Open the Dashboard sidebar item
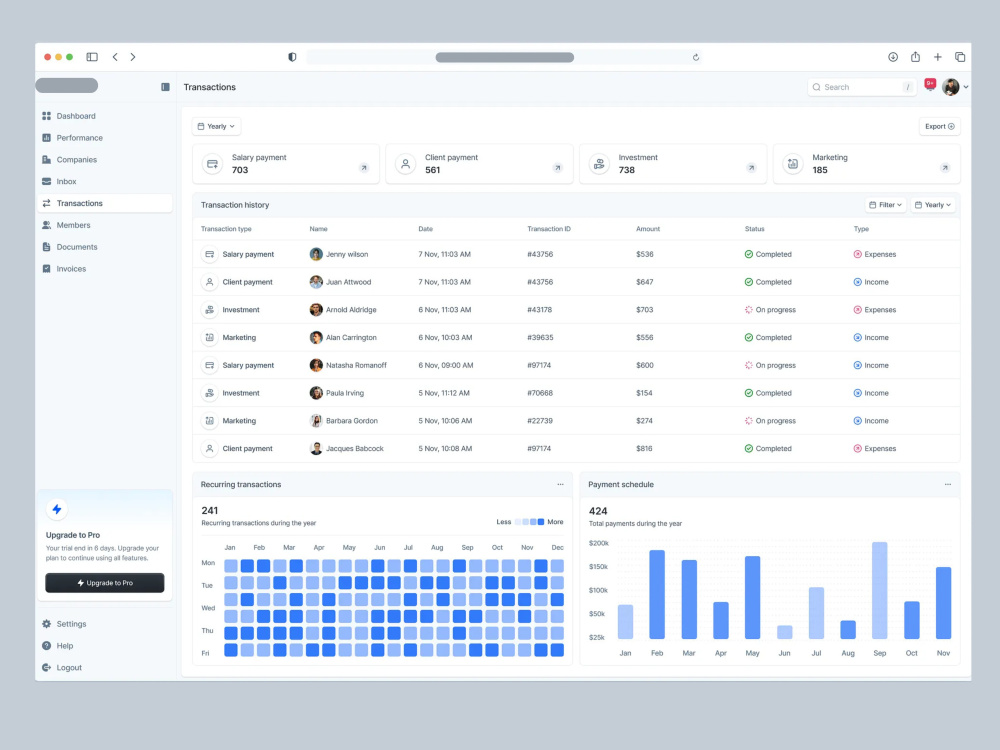1000x750 pixels. (x=76, y=116)
